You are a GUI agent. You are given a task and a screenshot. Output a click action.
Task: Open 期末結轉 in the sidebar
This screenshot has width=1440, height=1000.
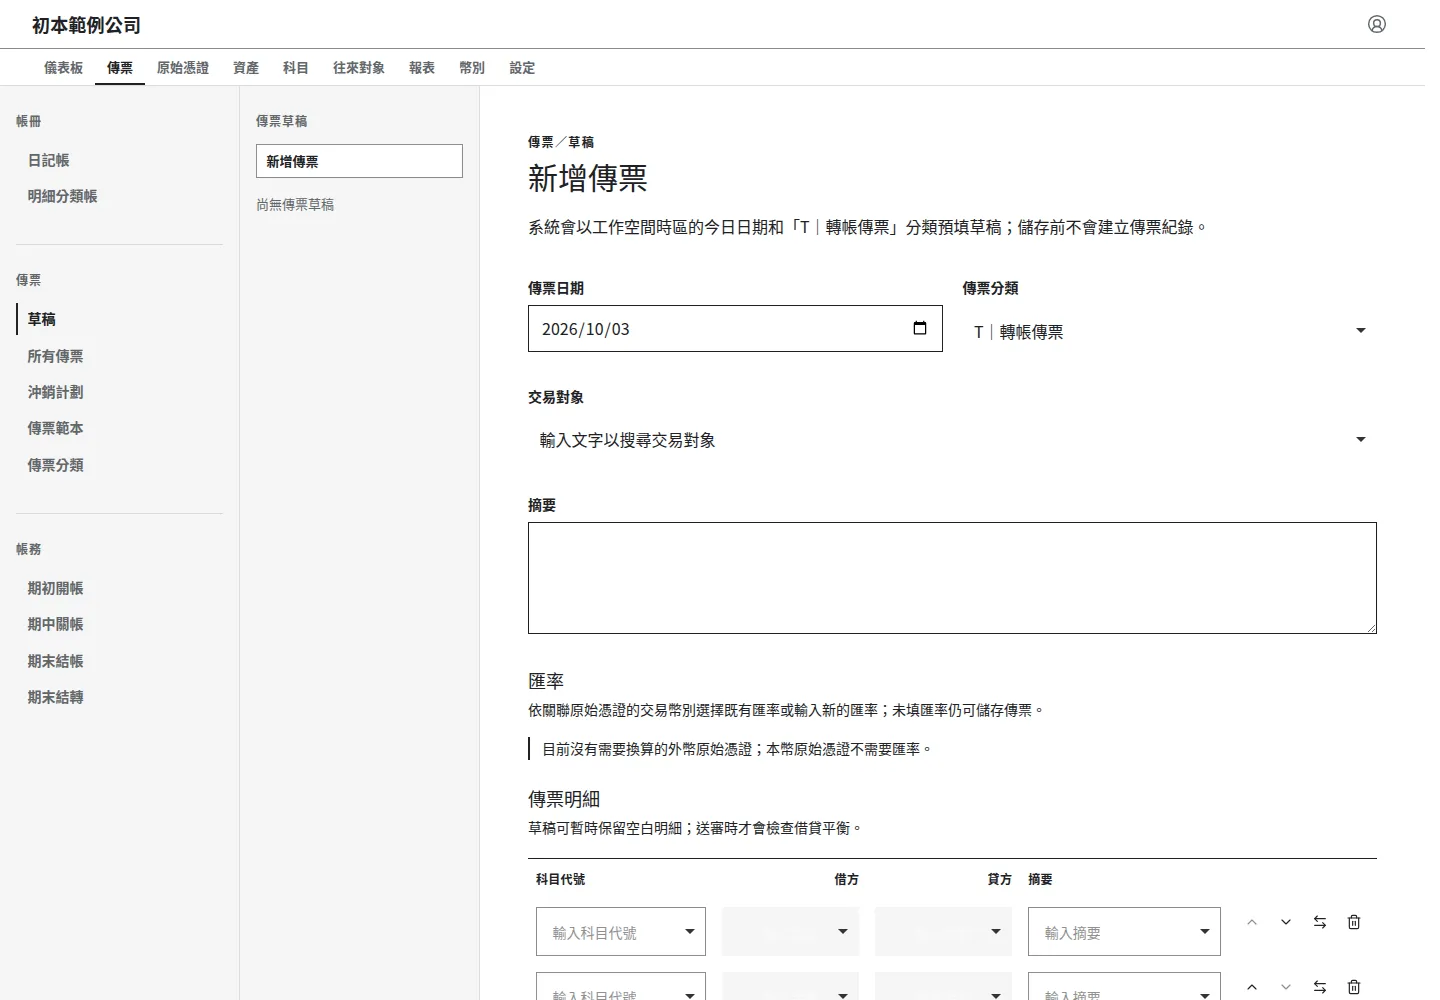coord(120,697)
